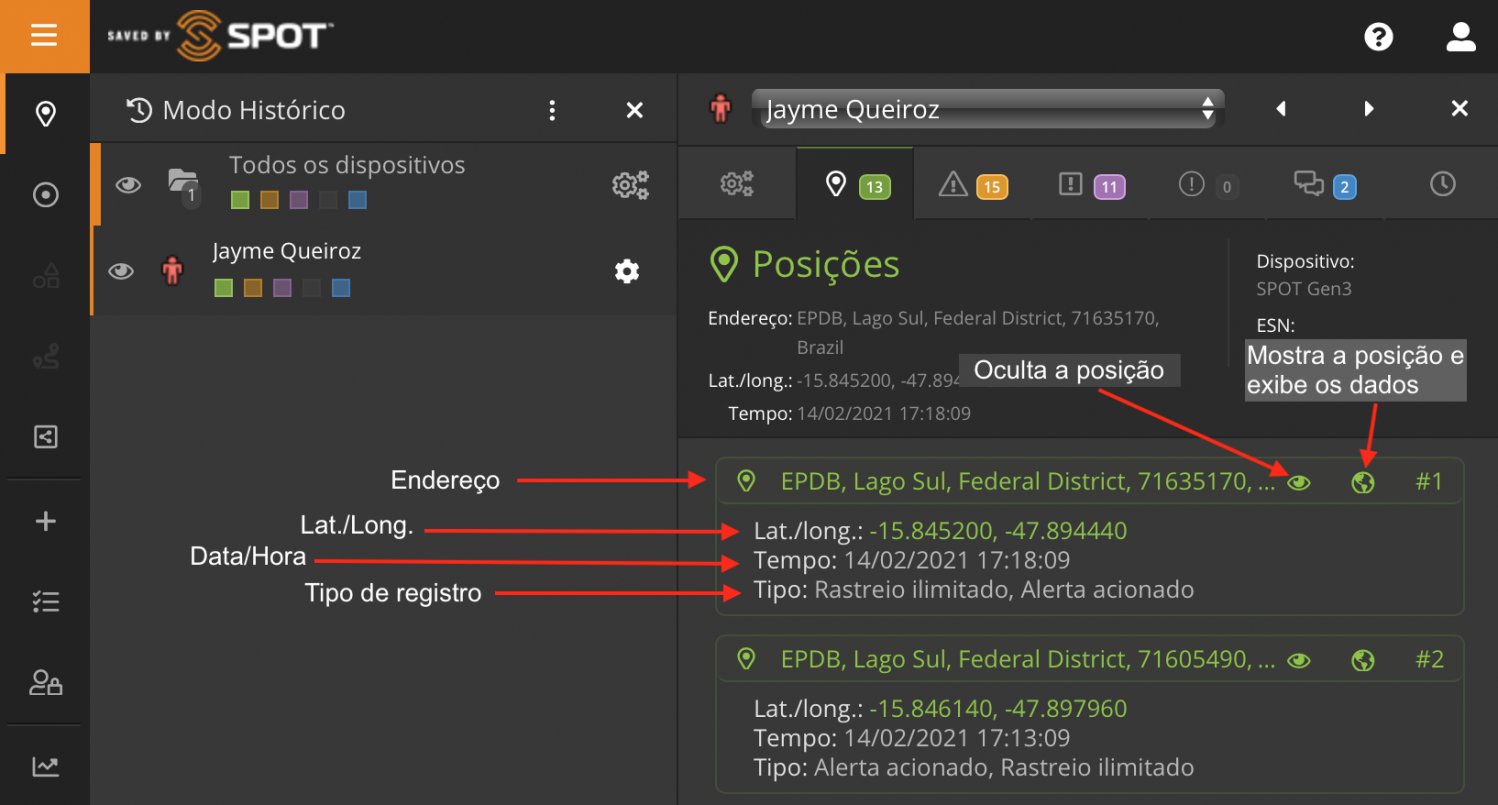
Task: Toggle visibility eye for Jayme Queiroz device
Action: pos(121,271)
